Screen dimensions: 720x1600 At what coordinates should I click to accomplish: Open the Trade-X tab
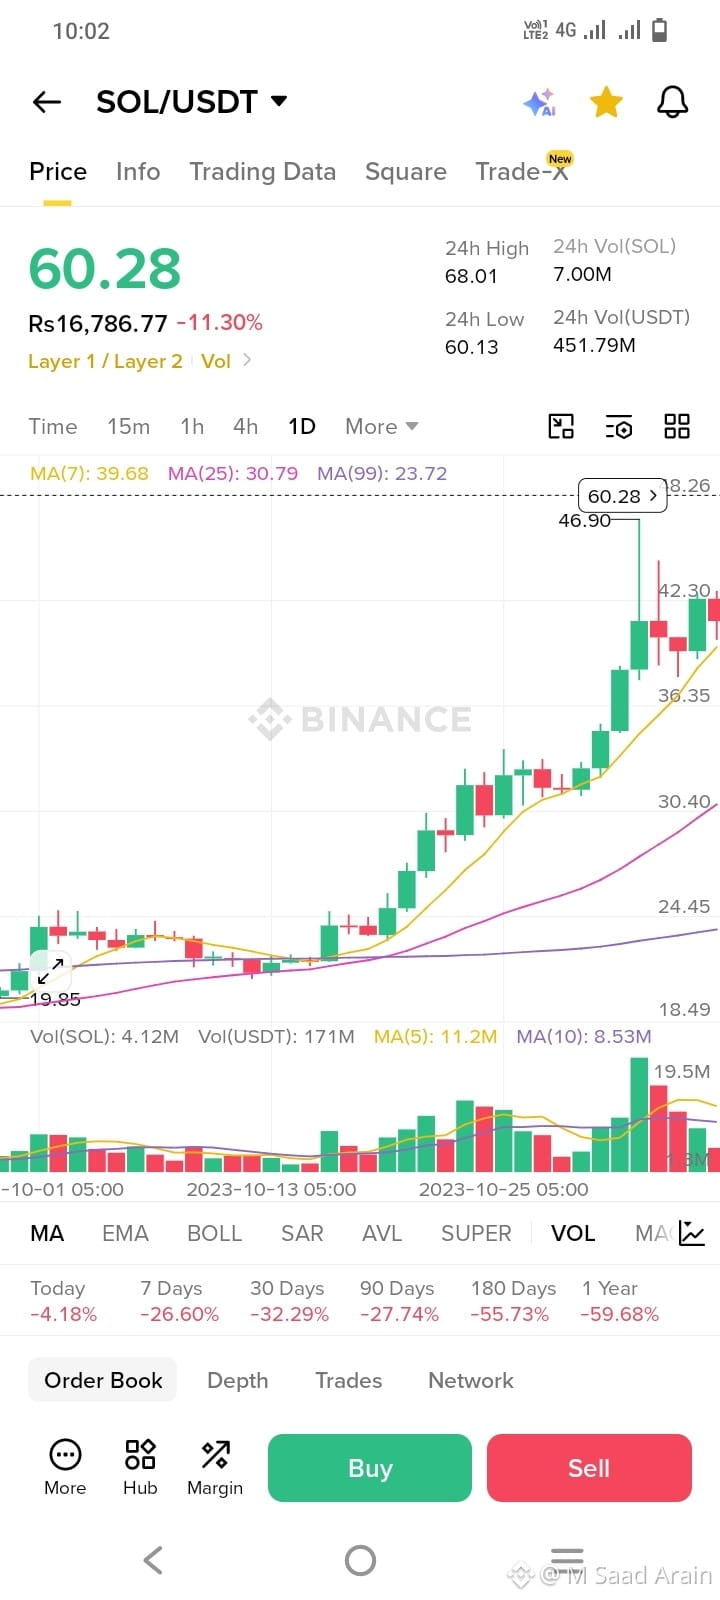point(522,171)
